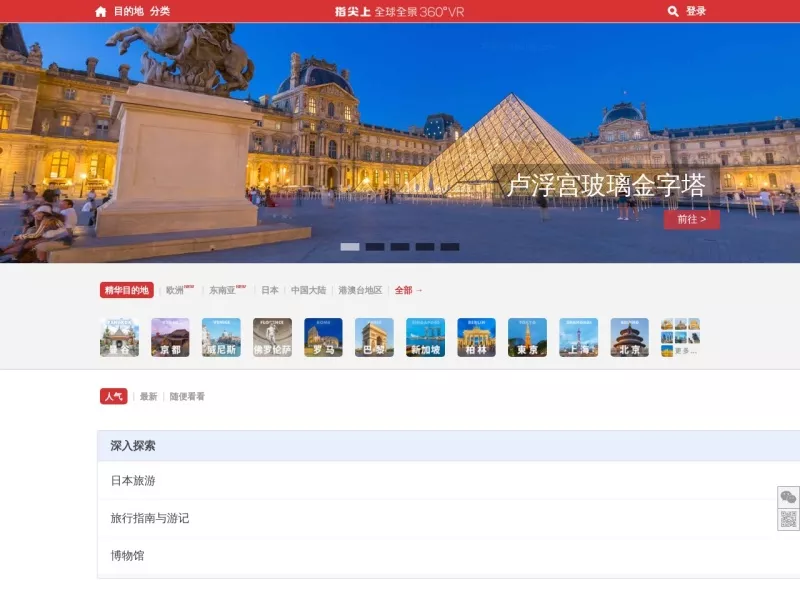Click the 博物馆 list item

coord(448,556)
